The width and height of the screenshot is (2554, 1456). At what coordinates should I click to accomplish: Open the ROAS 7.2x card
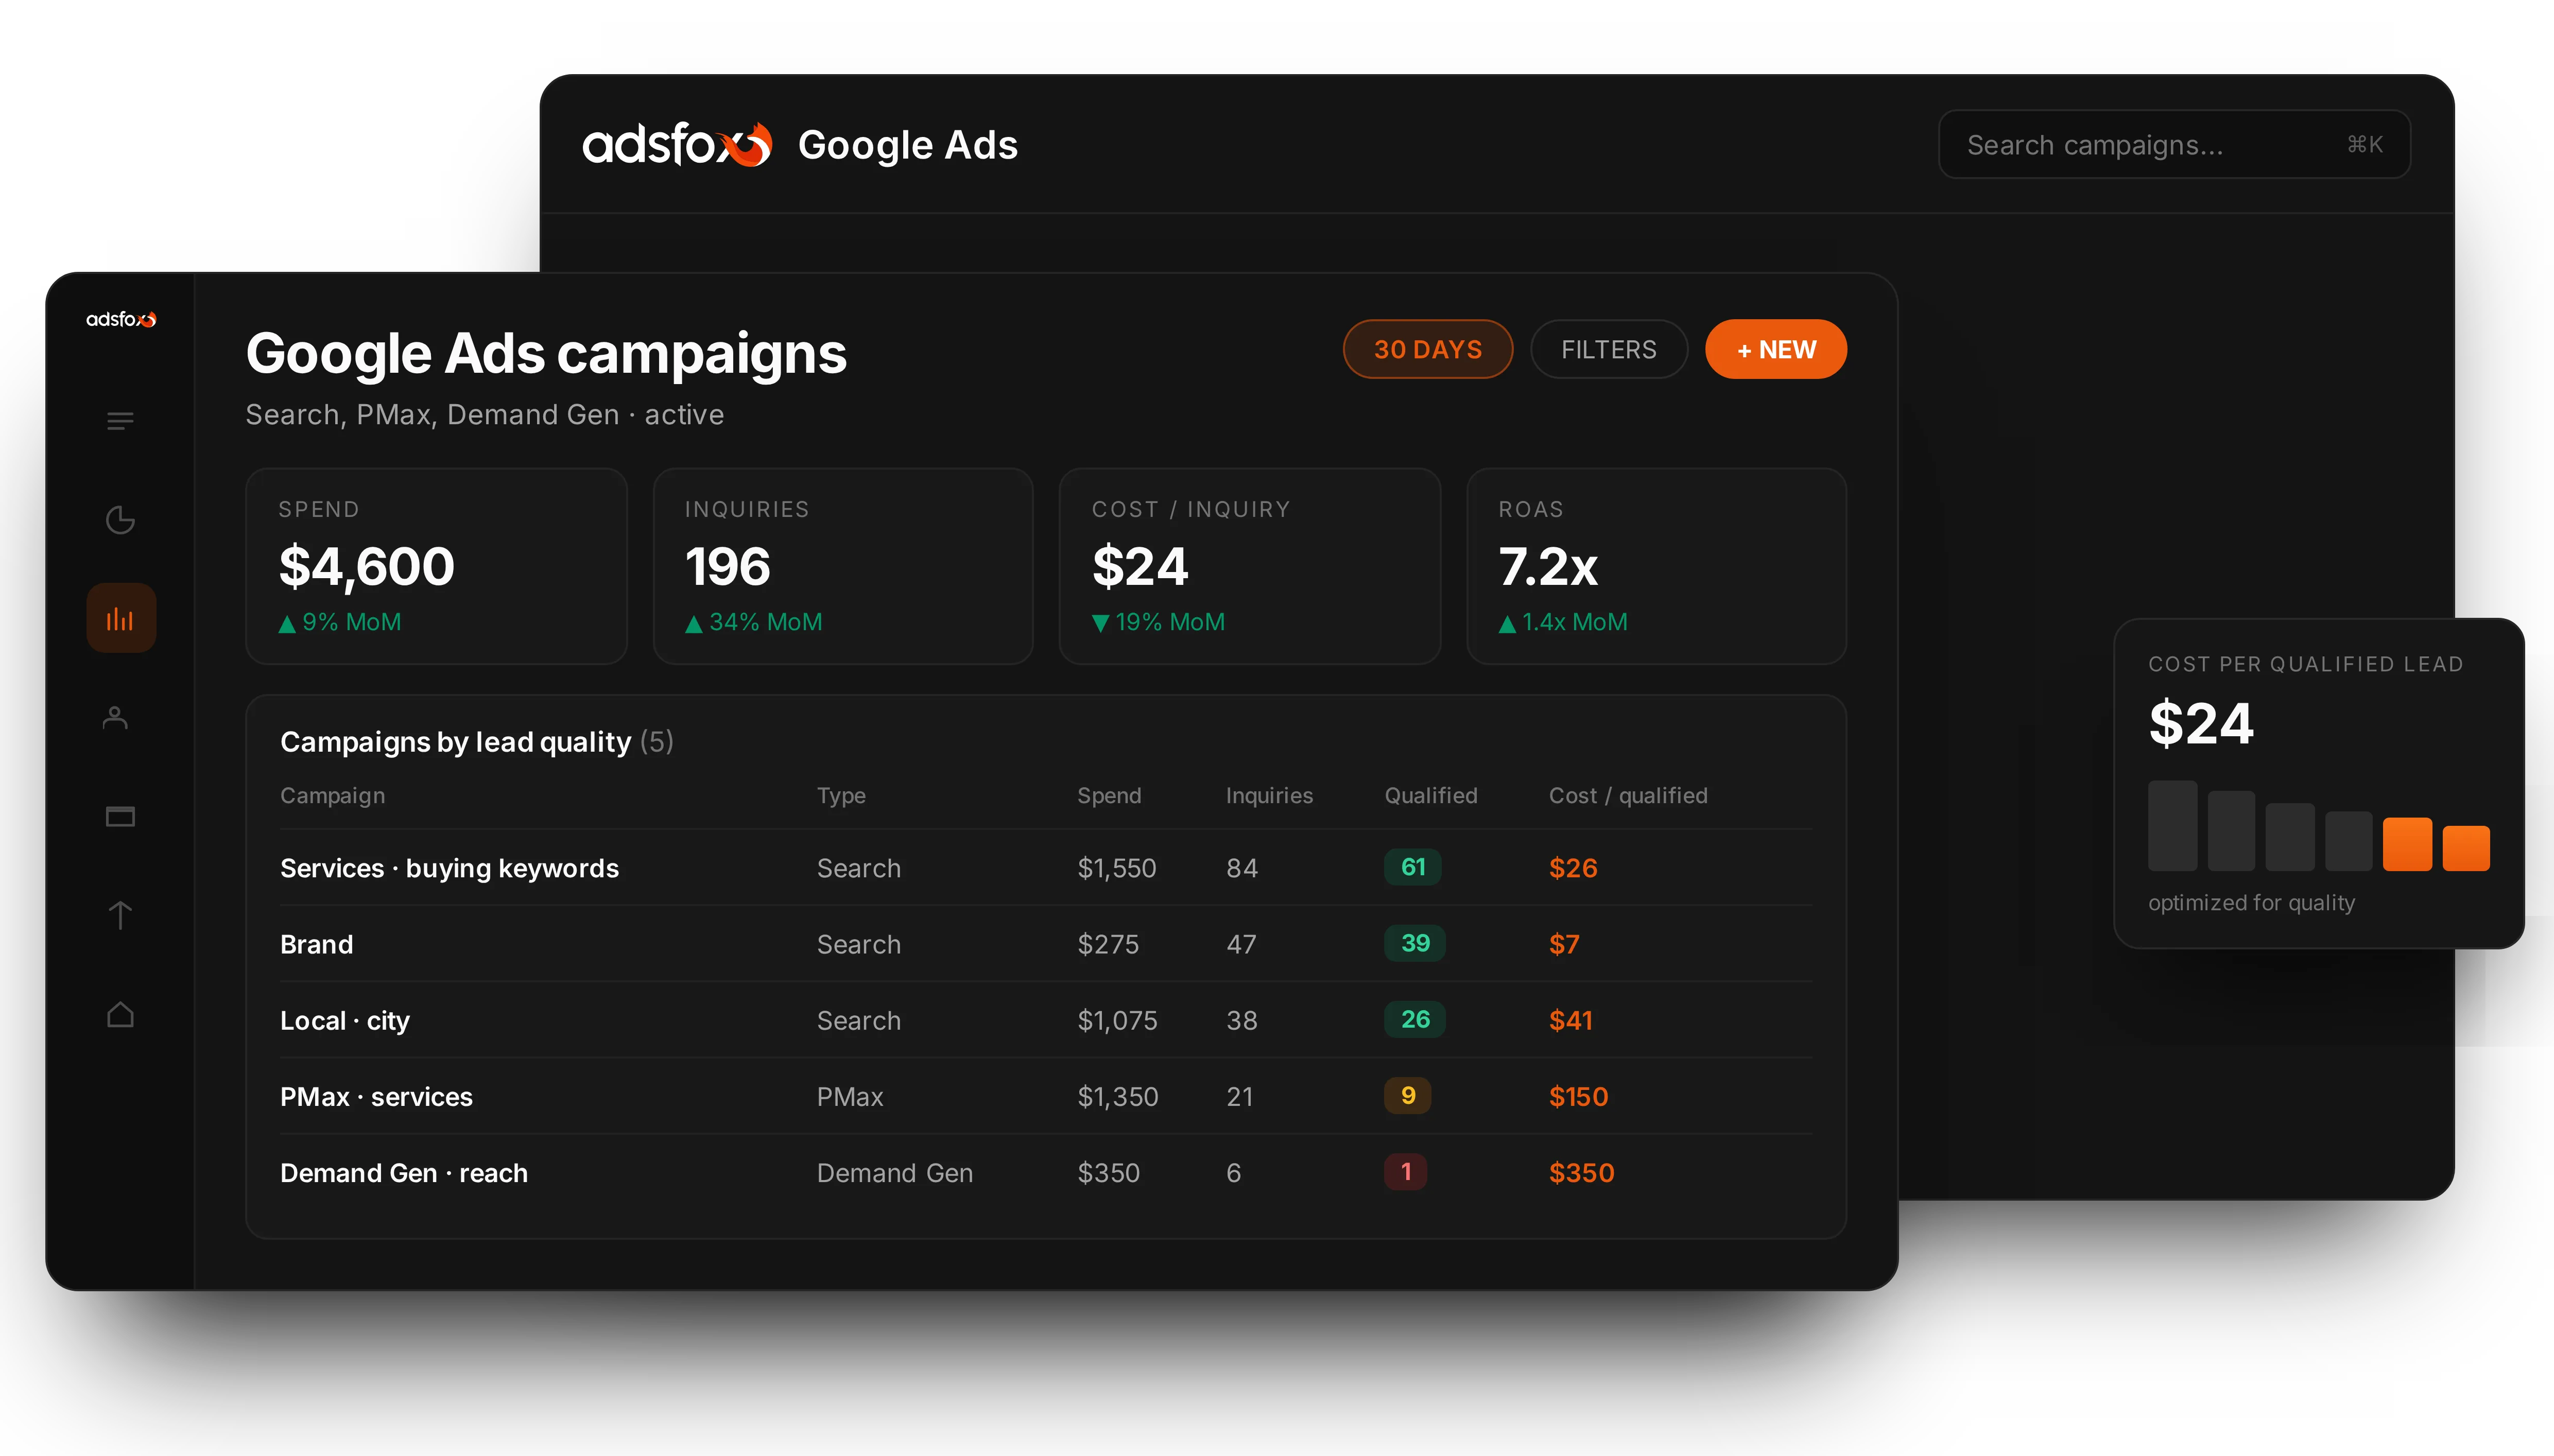pos(1656,566)
